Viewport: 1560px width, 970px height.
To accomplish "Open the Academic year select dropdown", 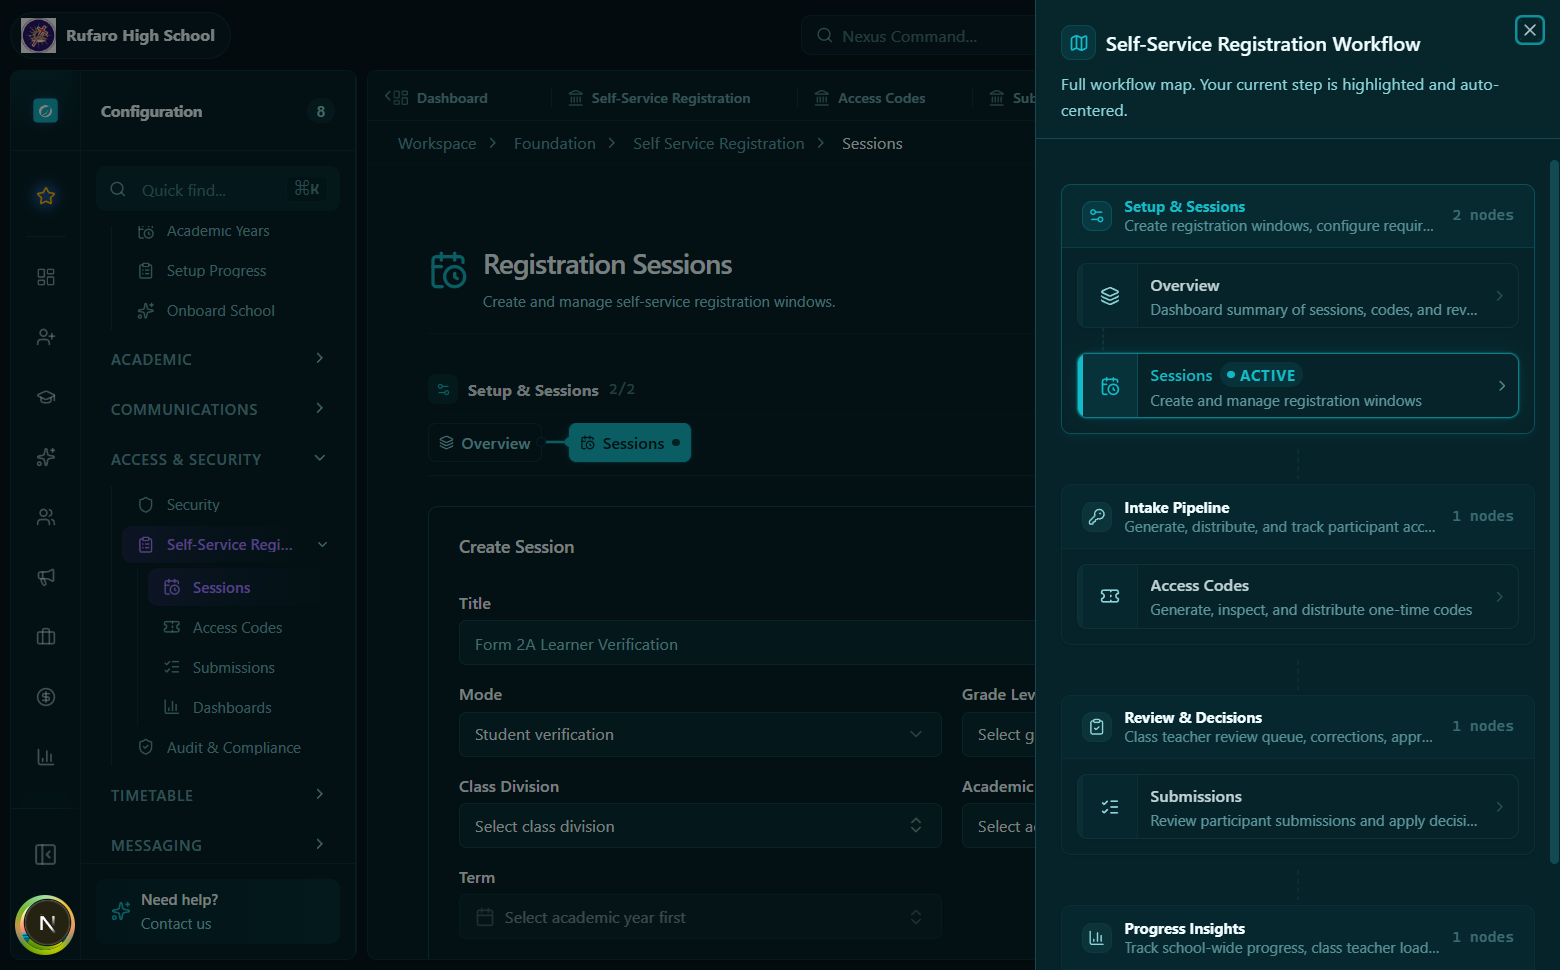I will [998, 826].
